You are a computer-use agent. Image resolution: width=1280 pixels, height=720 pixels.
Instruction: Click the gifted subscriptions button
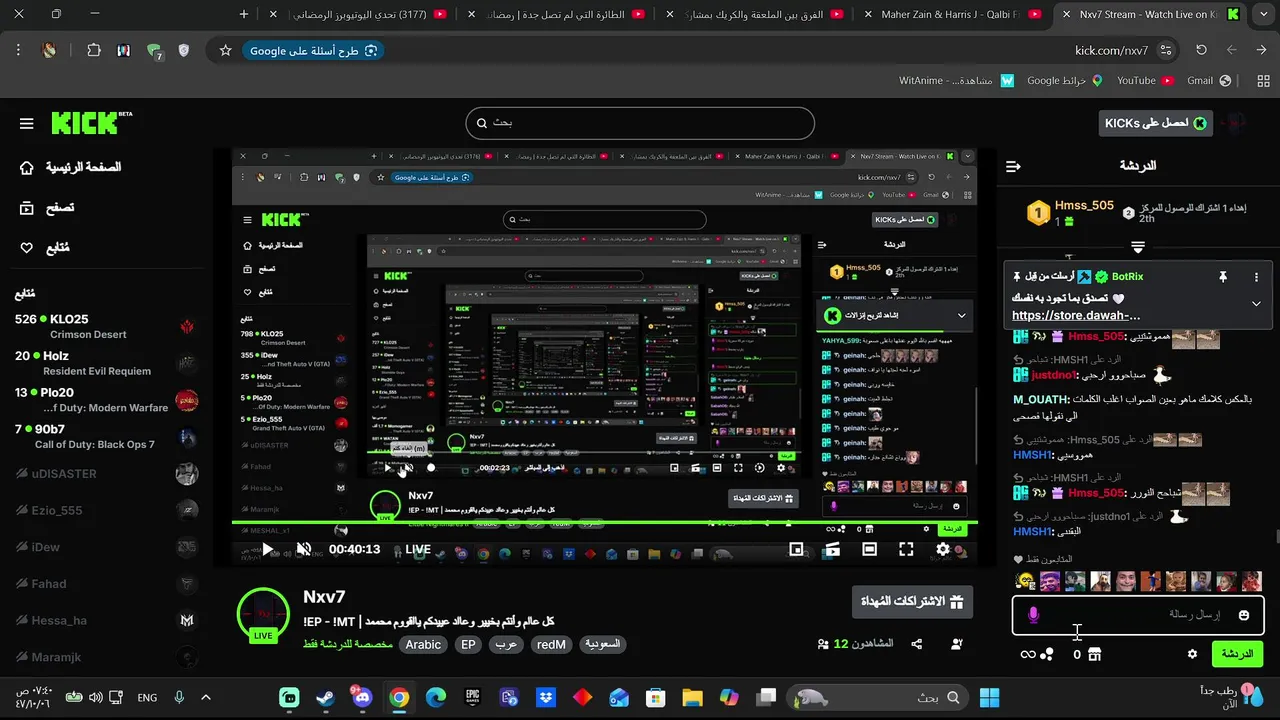(x=913, y=602)
